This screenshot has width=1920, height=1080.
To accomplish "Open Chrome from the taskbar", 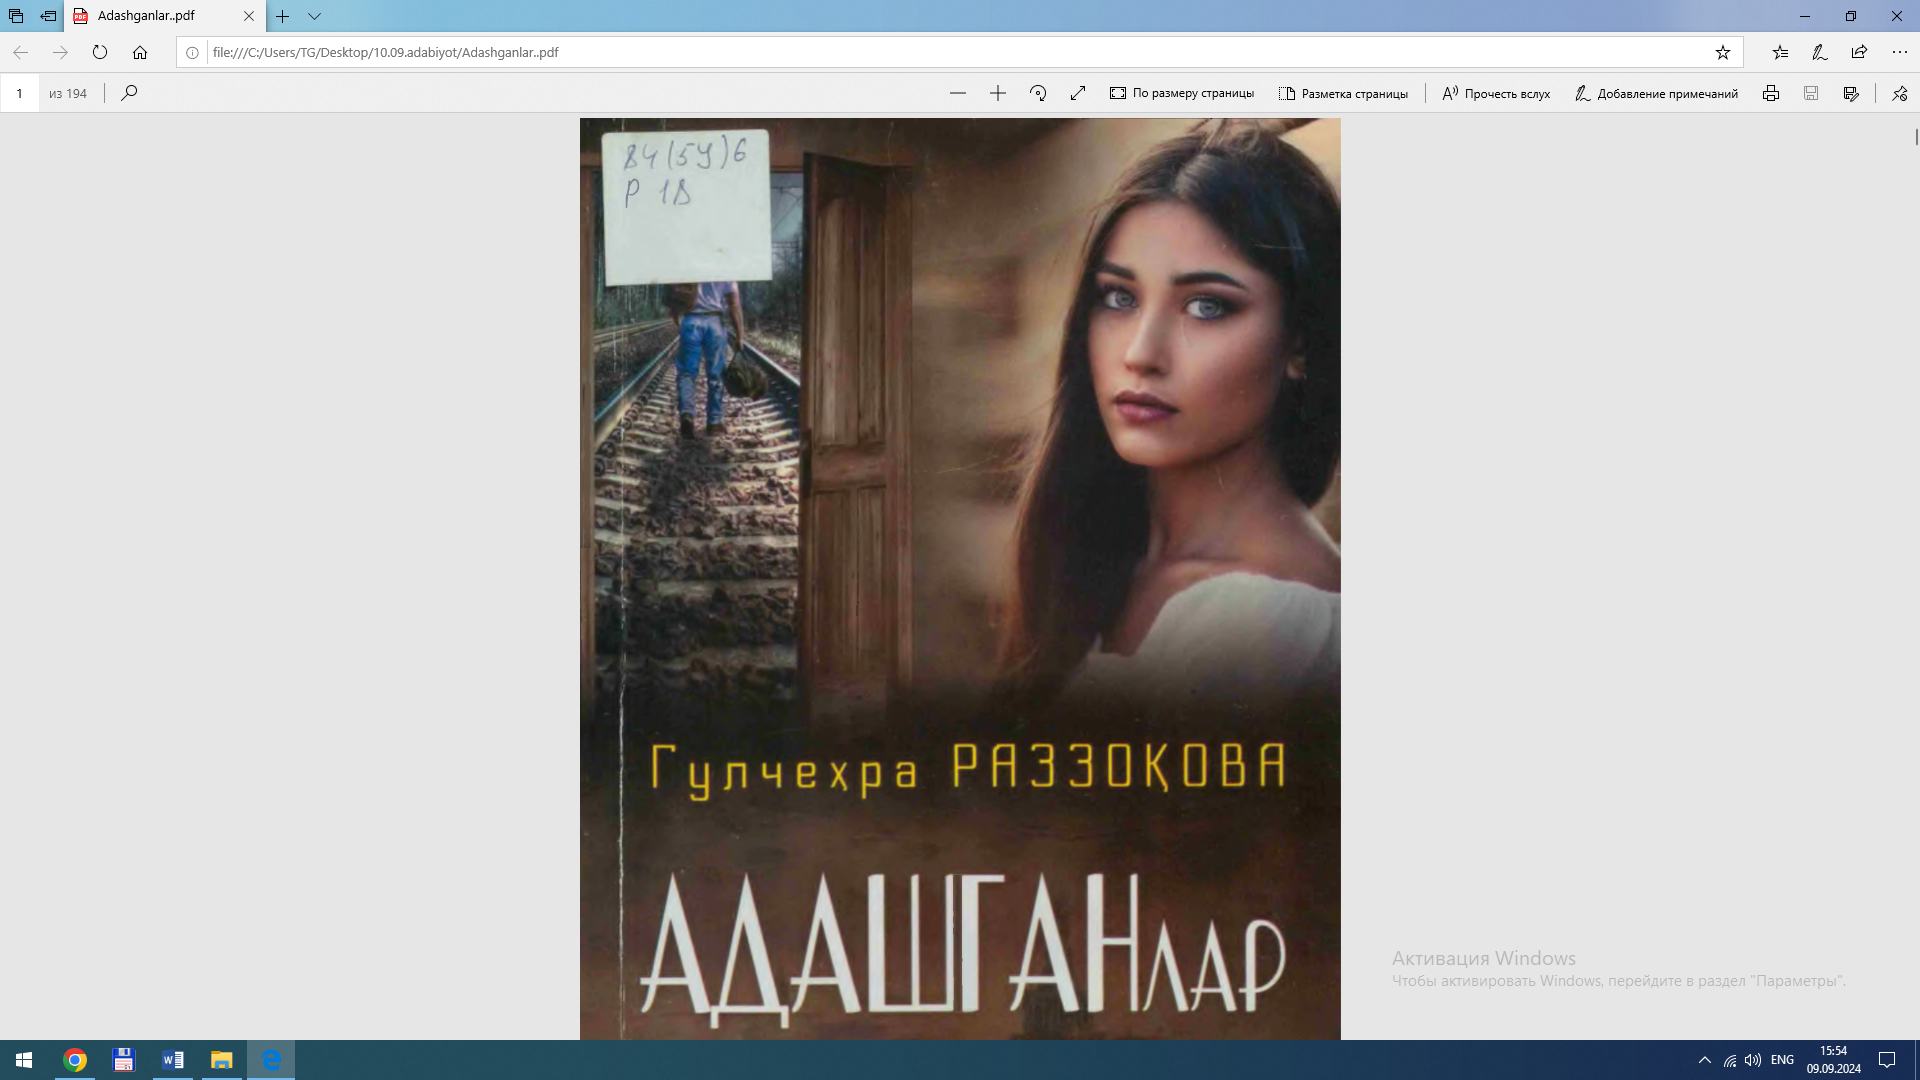I will (x=75, y=1060).
